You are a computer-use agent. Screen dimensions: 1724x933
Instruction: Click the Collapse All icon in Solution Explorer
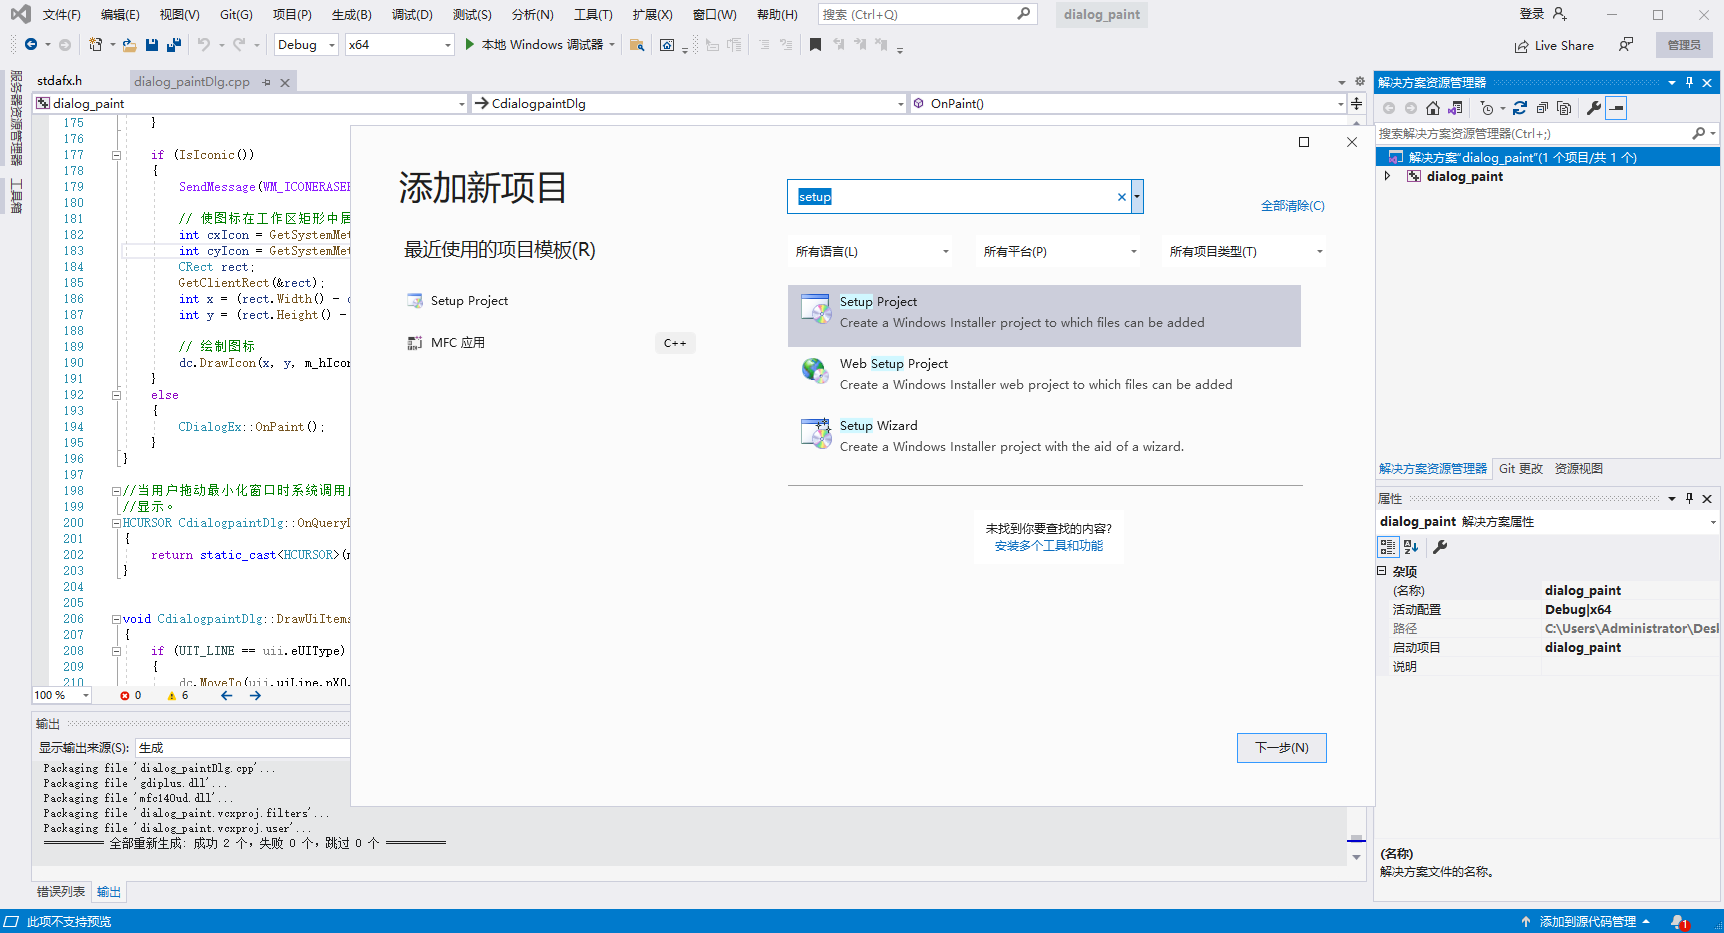[1542, 108]
